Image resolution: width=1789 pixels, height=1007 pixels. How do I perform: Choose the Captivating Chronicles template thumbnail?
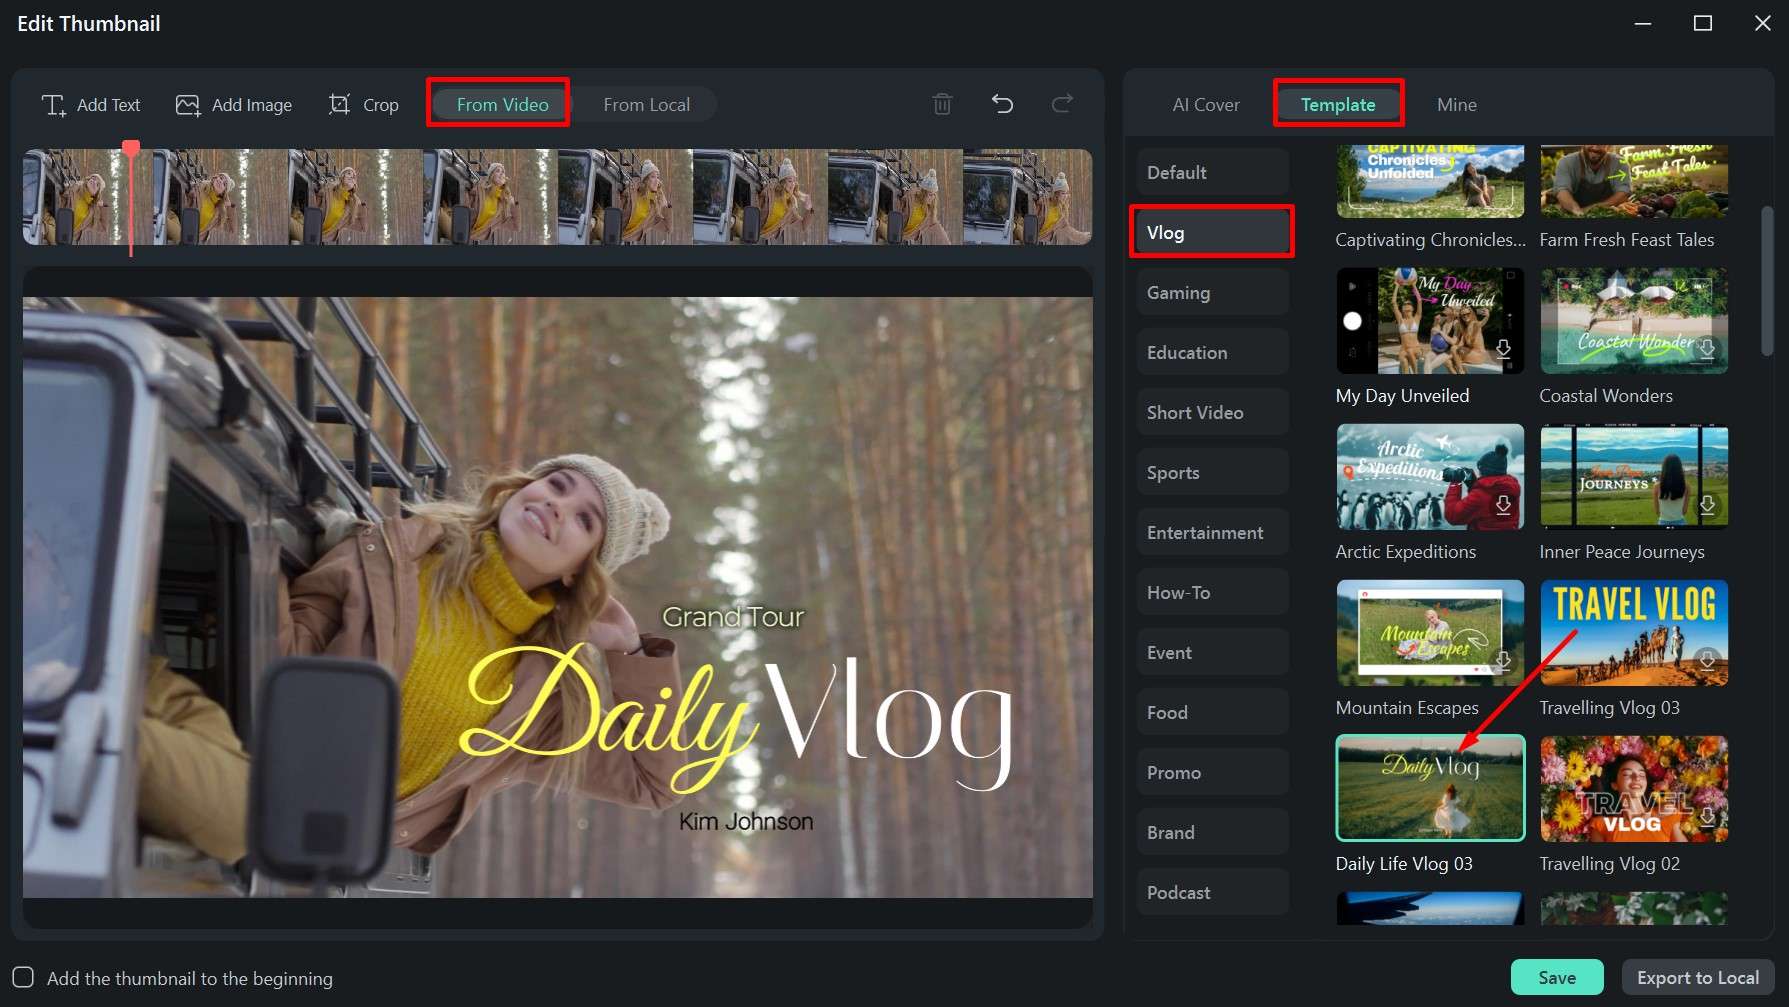1430,181
